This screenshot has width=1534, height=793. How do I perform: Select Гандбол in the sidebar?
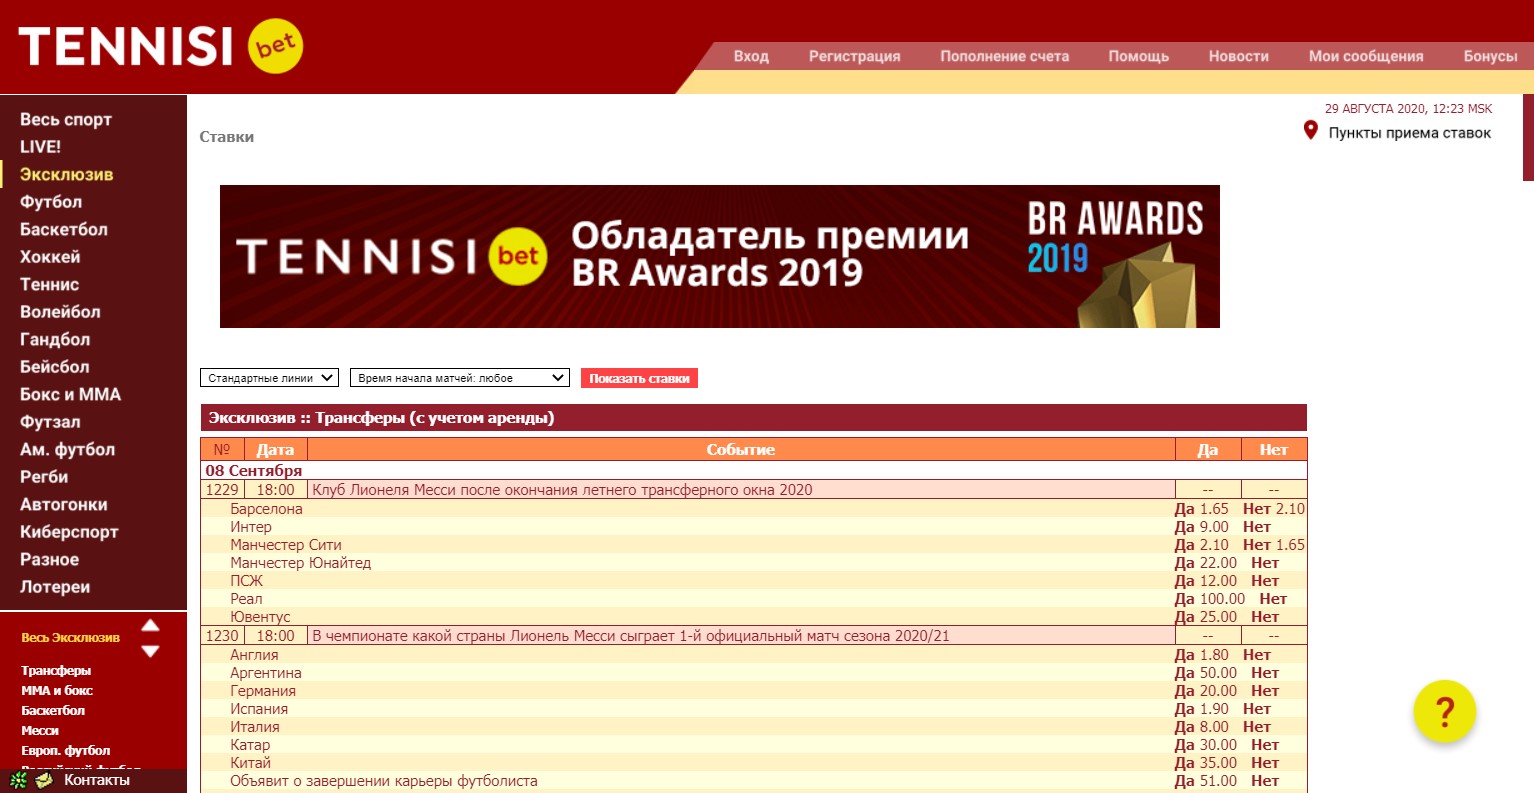point(55,339)
